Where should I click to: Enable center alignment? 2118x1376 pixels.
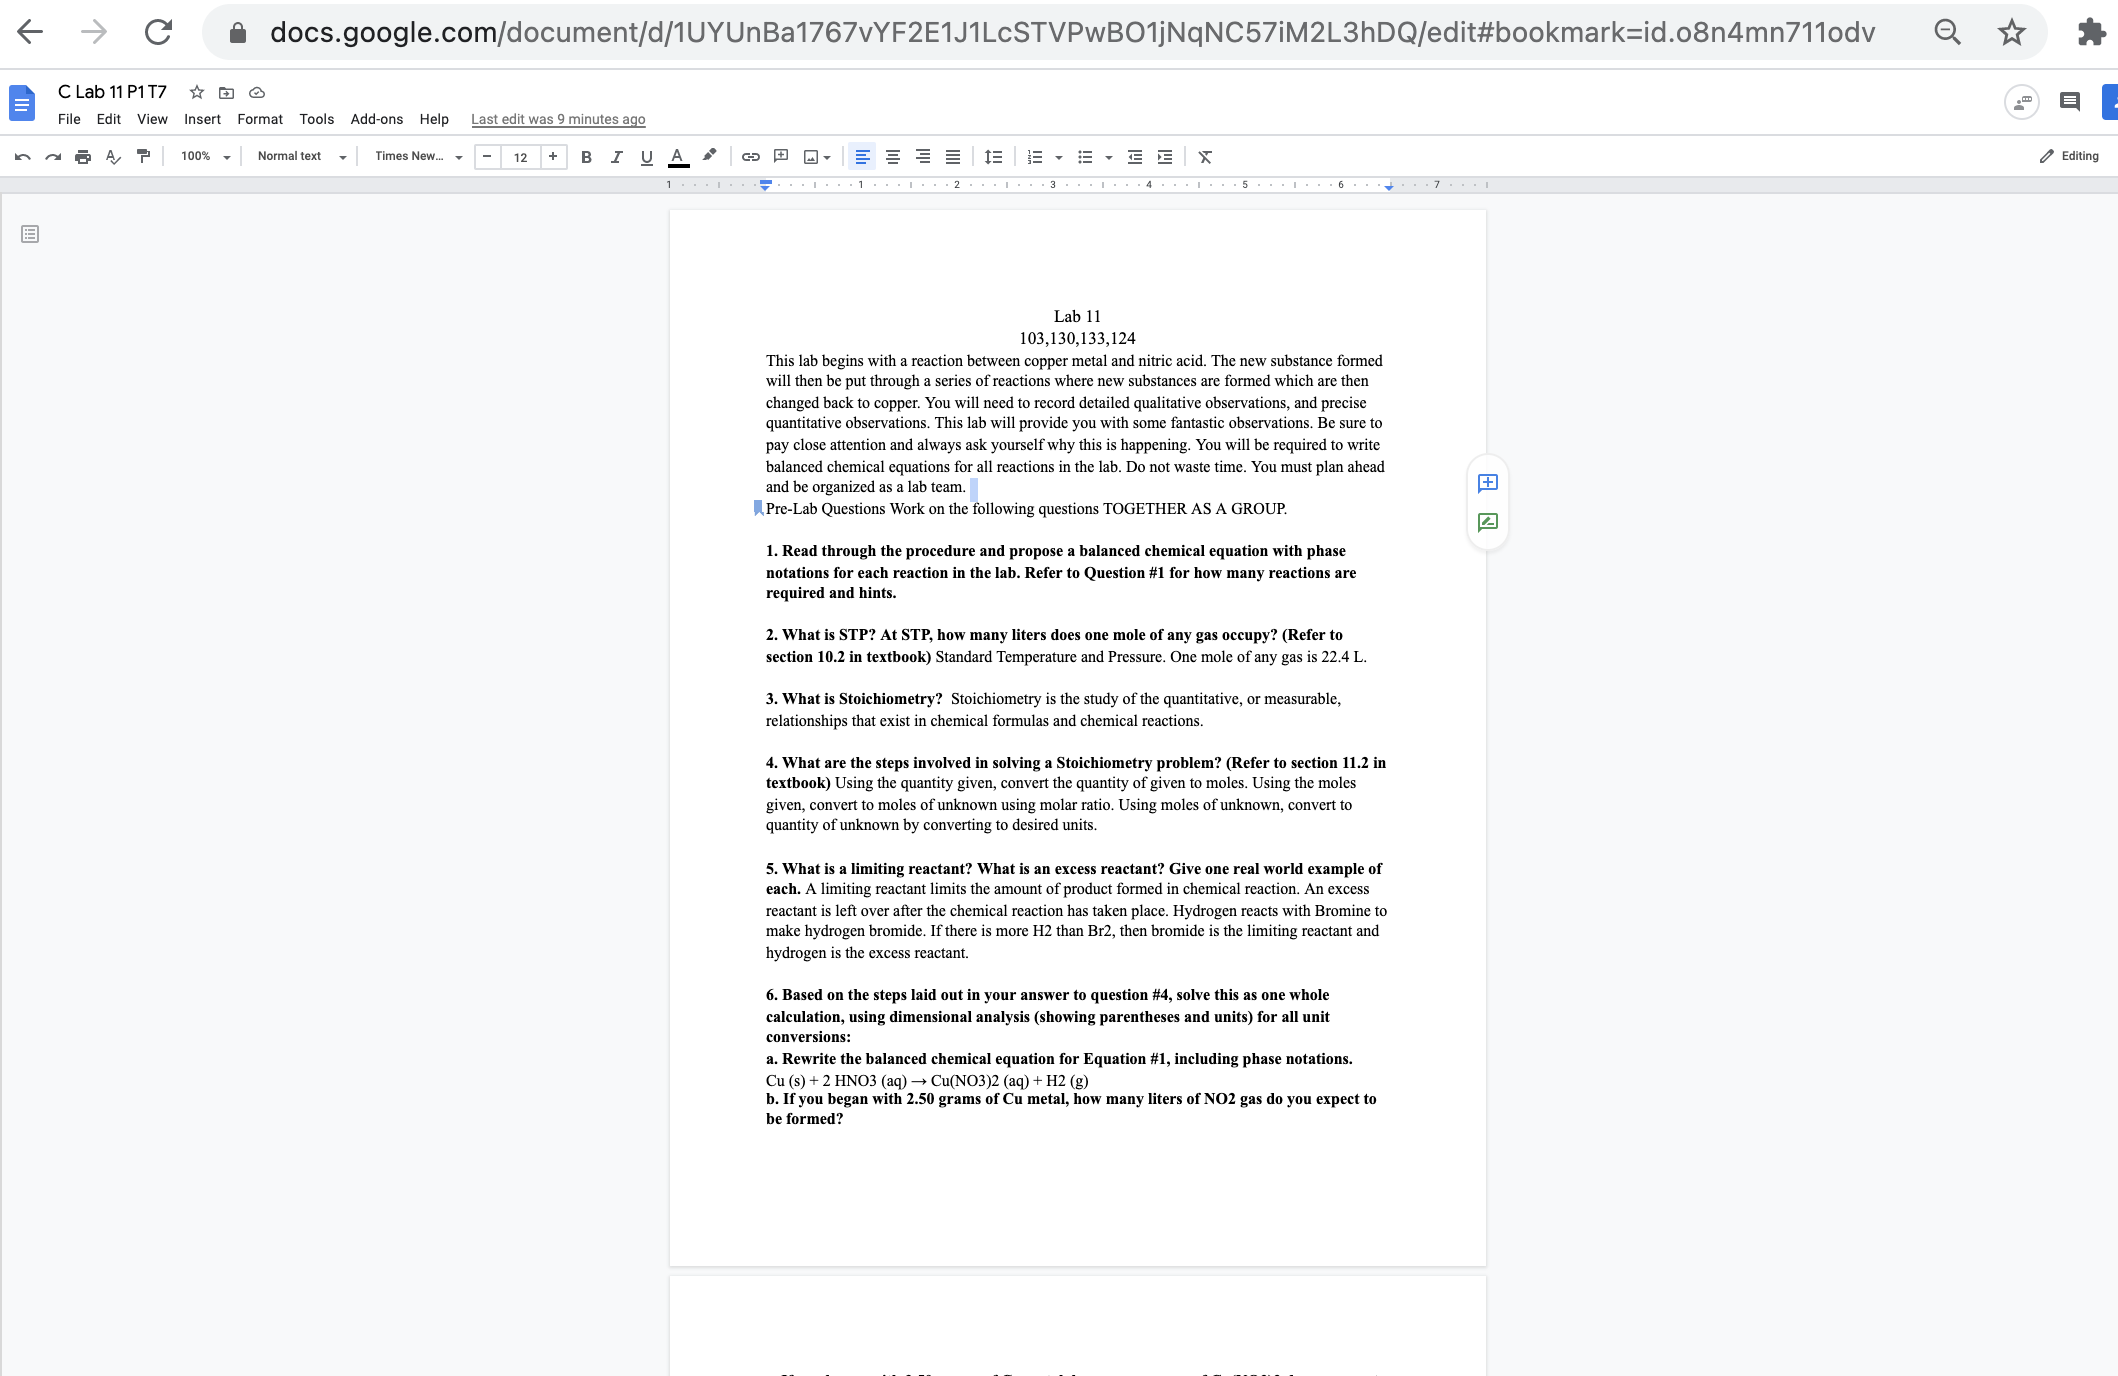[893, 157]
